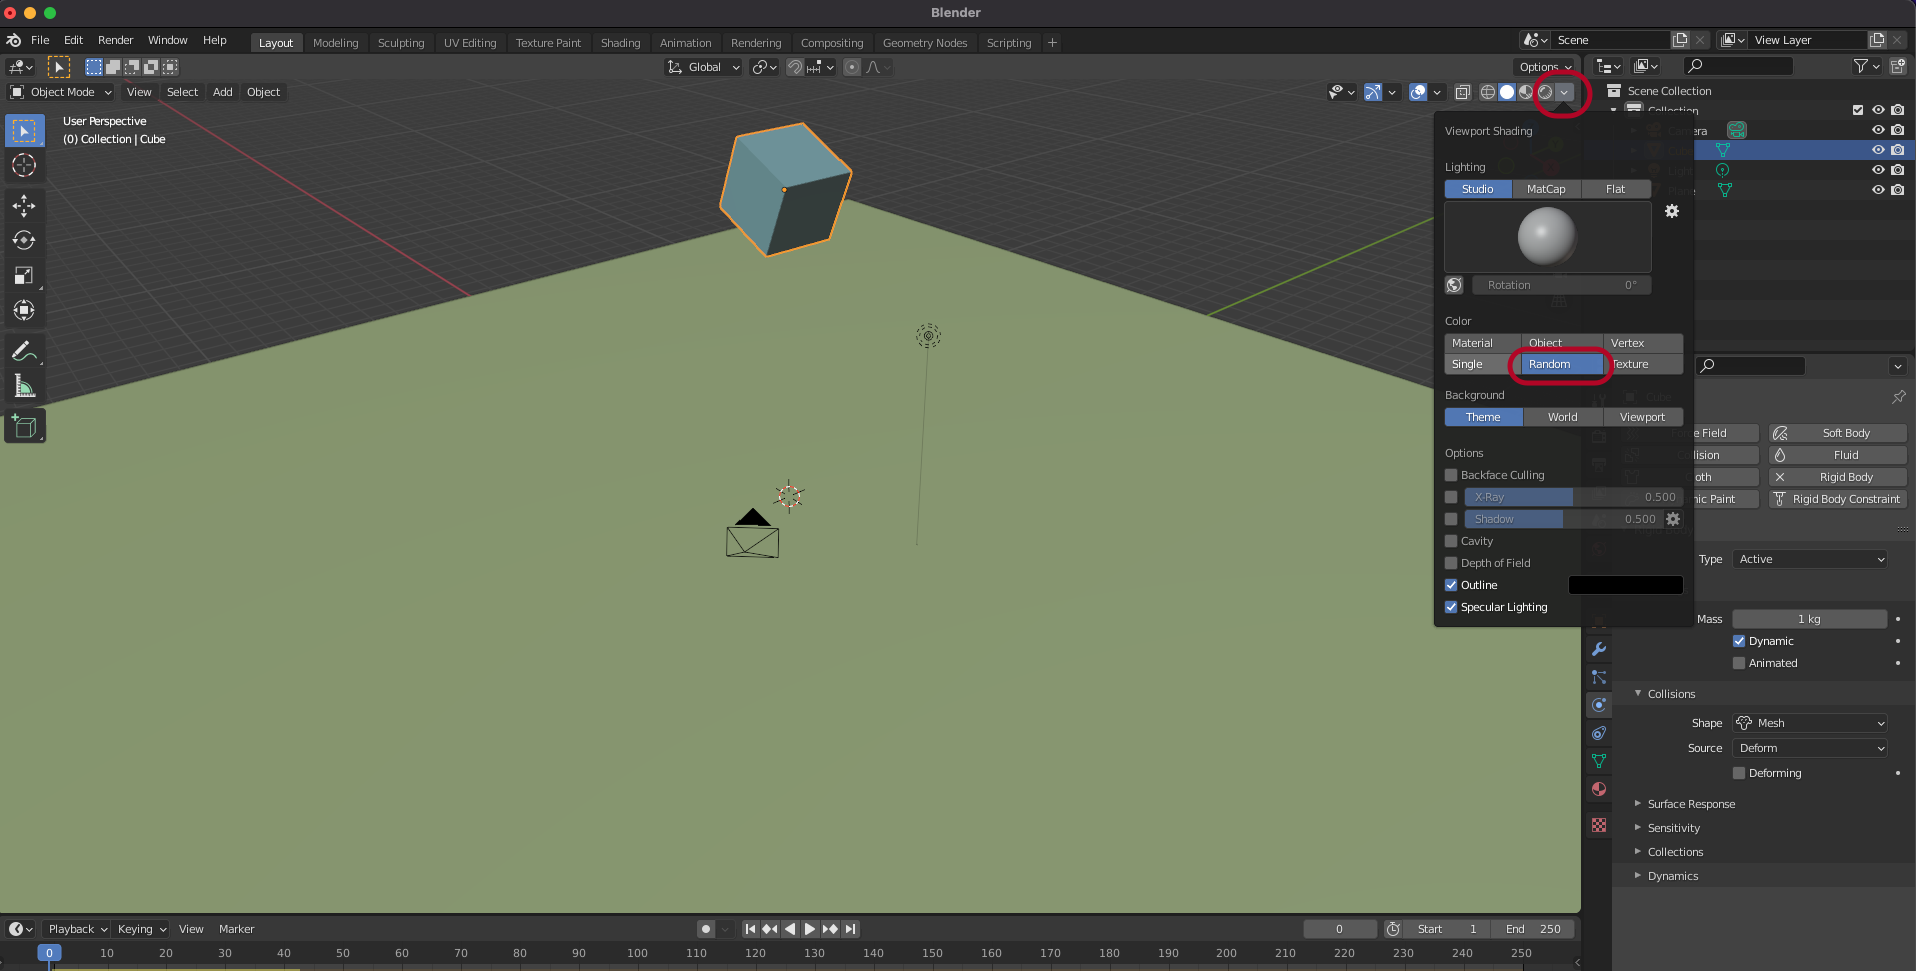Disable the Outline checkbox
The image size is (1916, 971).
click(1451, 585)
